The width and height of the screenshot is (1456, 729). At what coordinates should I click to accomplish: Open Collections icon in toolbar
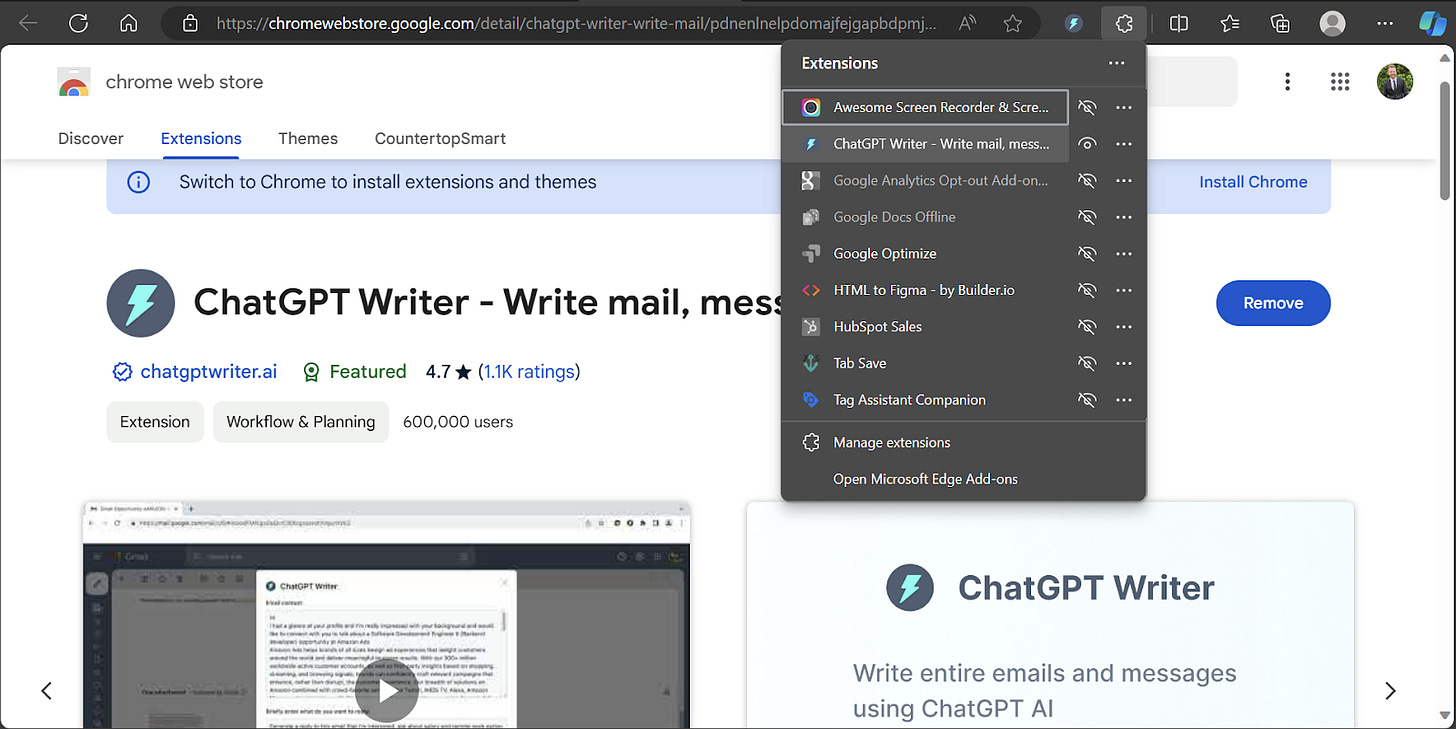pyautogui.click(x=1281, y=23)
